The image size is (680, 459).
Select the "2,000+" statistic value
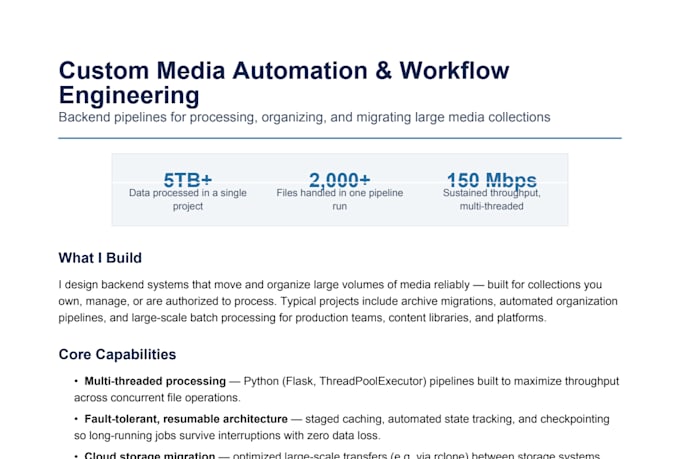(x=340, y=179)
